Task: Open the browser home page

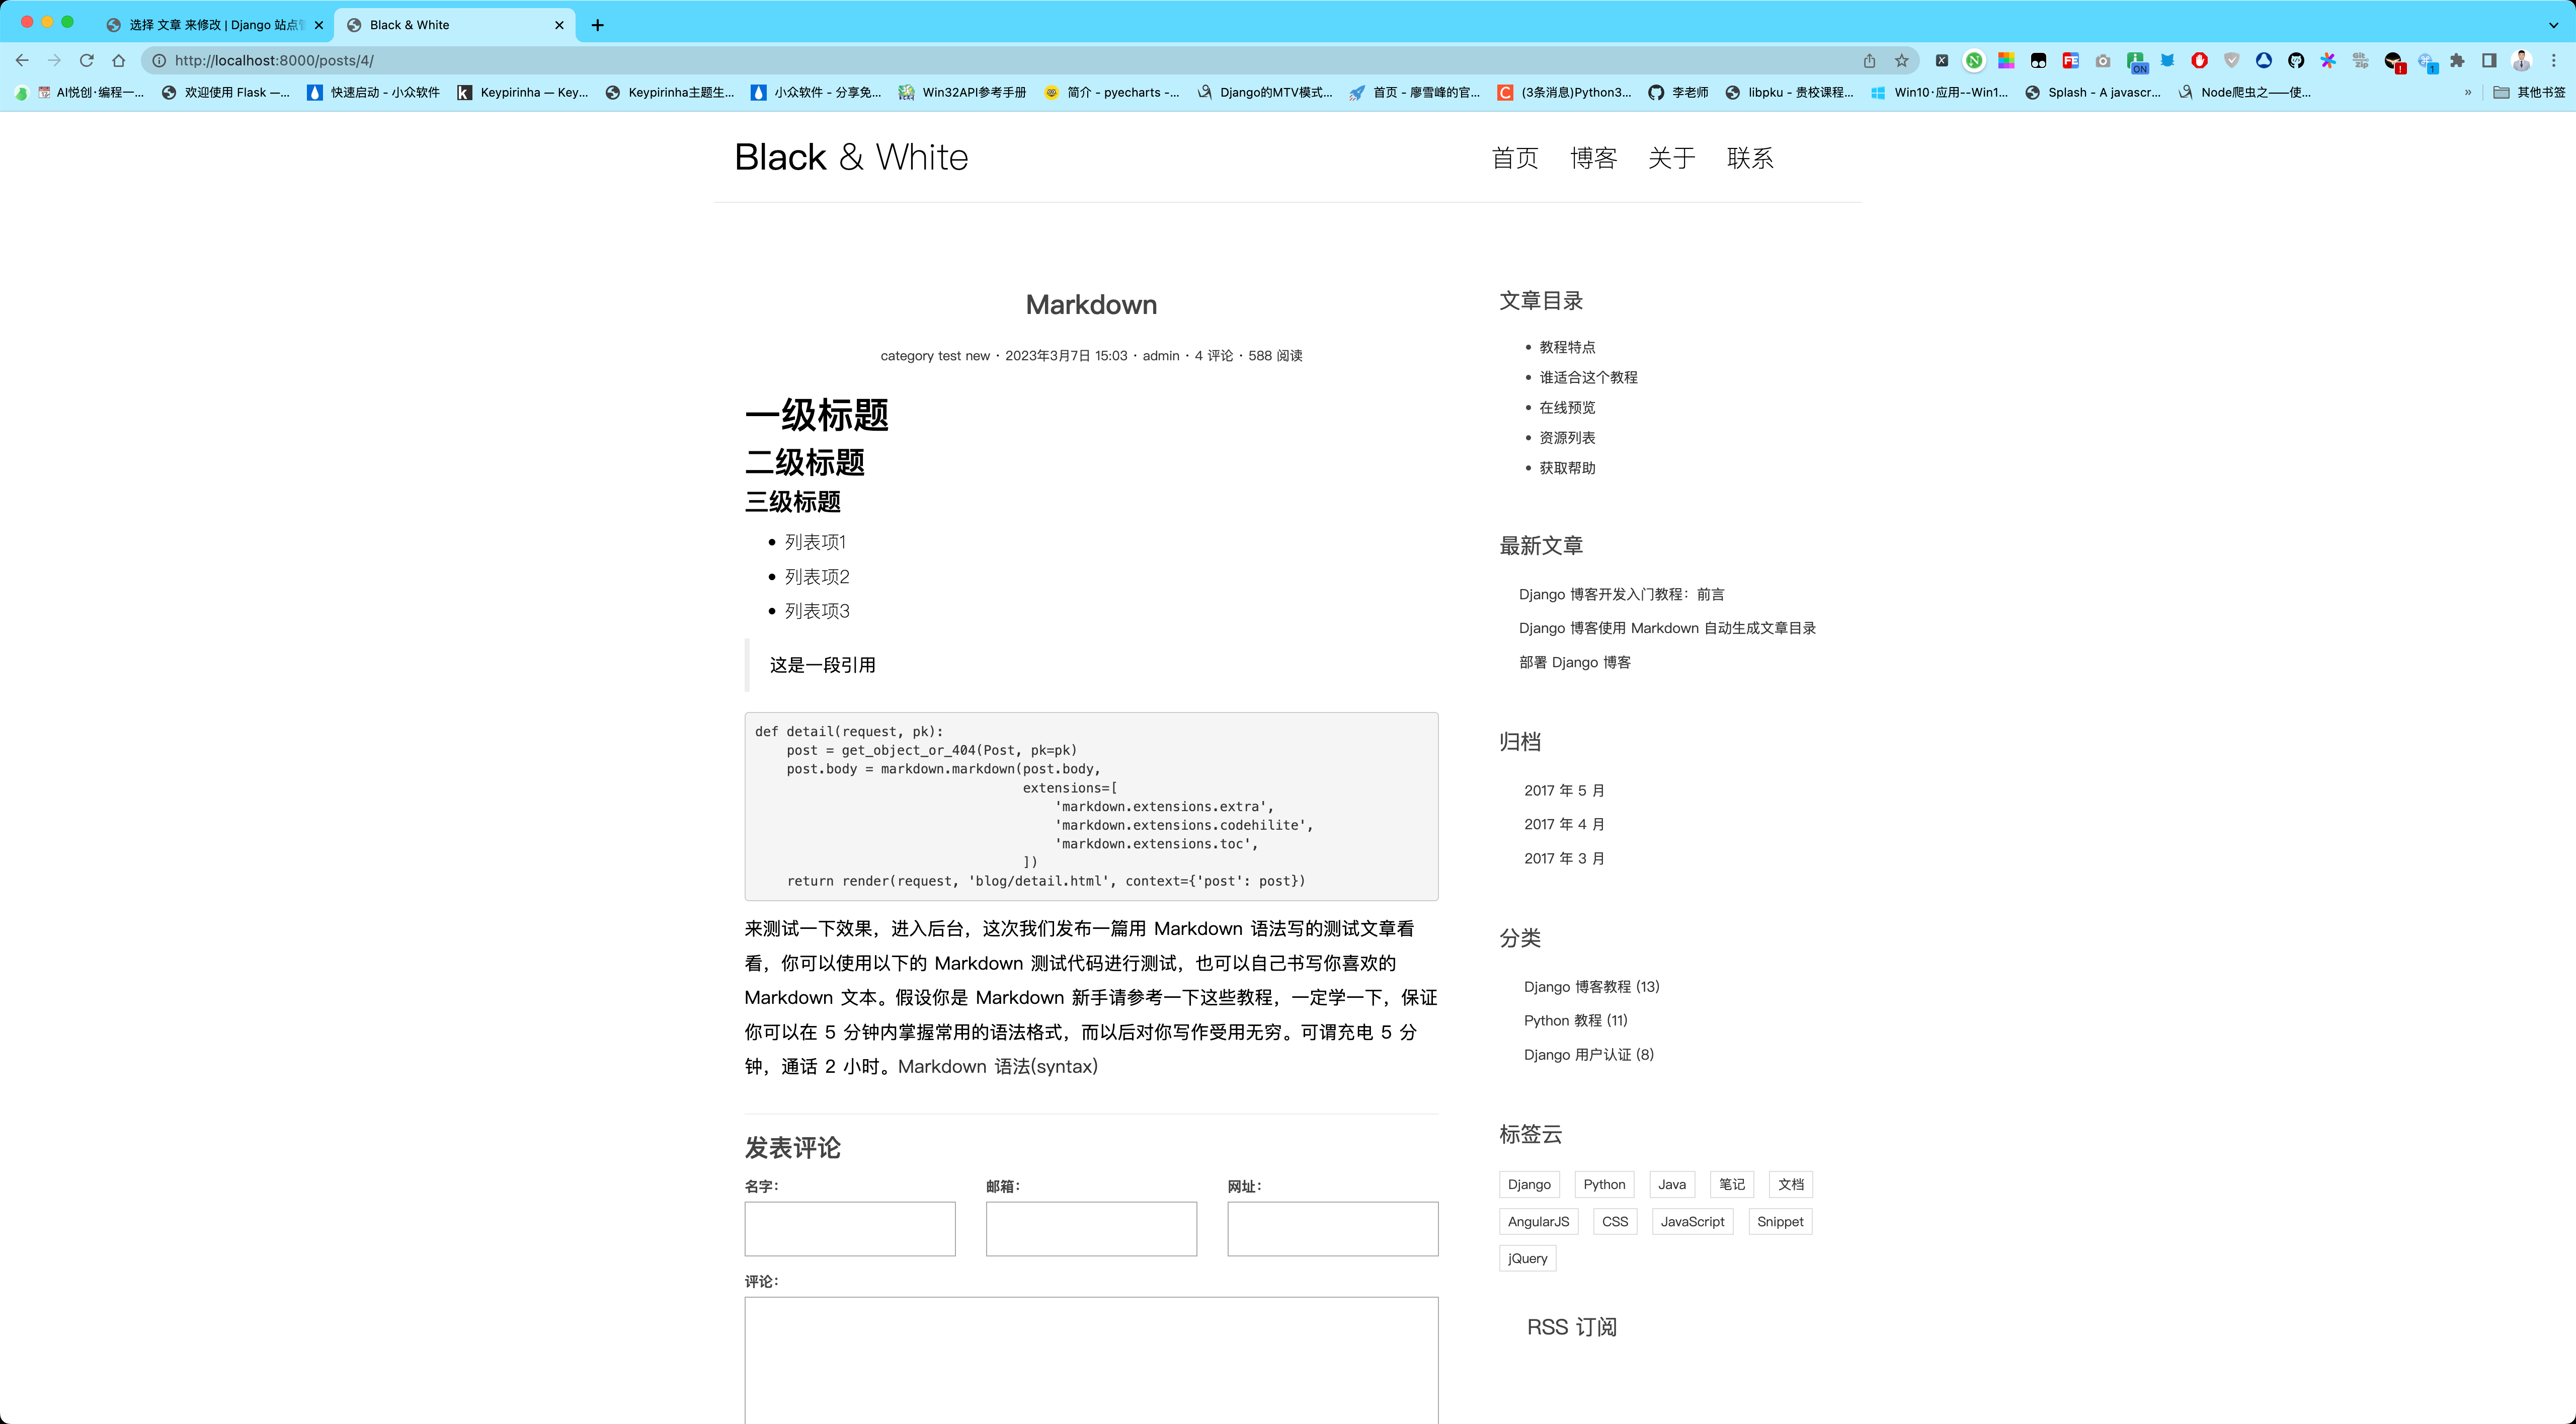Action: click(x=119, y=60)
